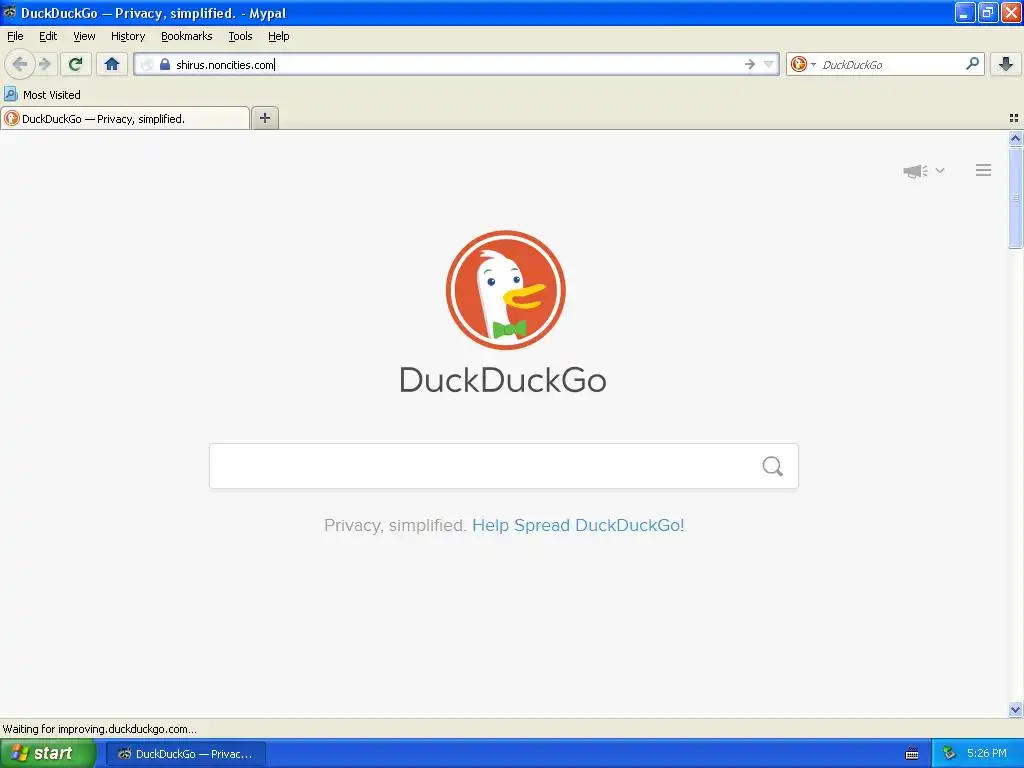Viewport: 1024px width, 768px height.
Task: Open the View menu
Action: pyautogui.click(x=84, y=36)
